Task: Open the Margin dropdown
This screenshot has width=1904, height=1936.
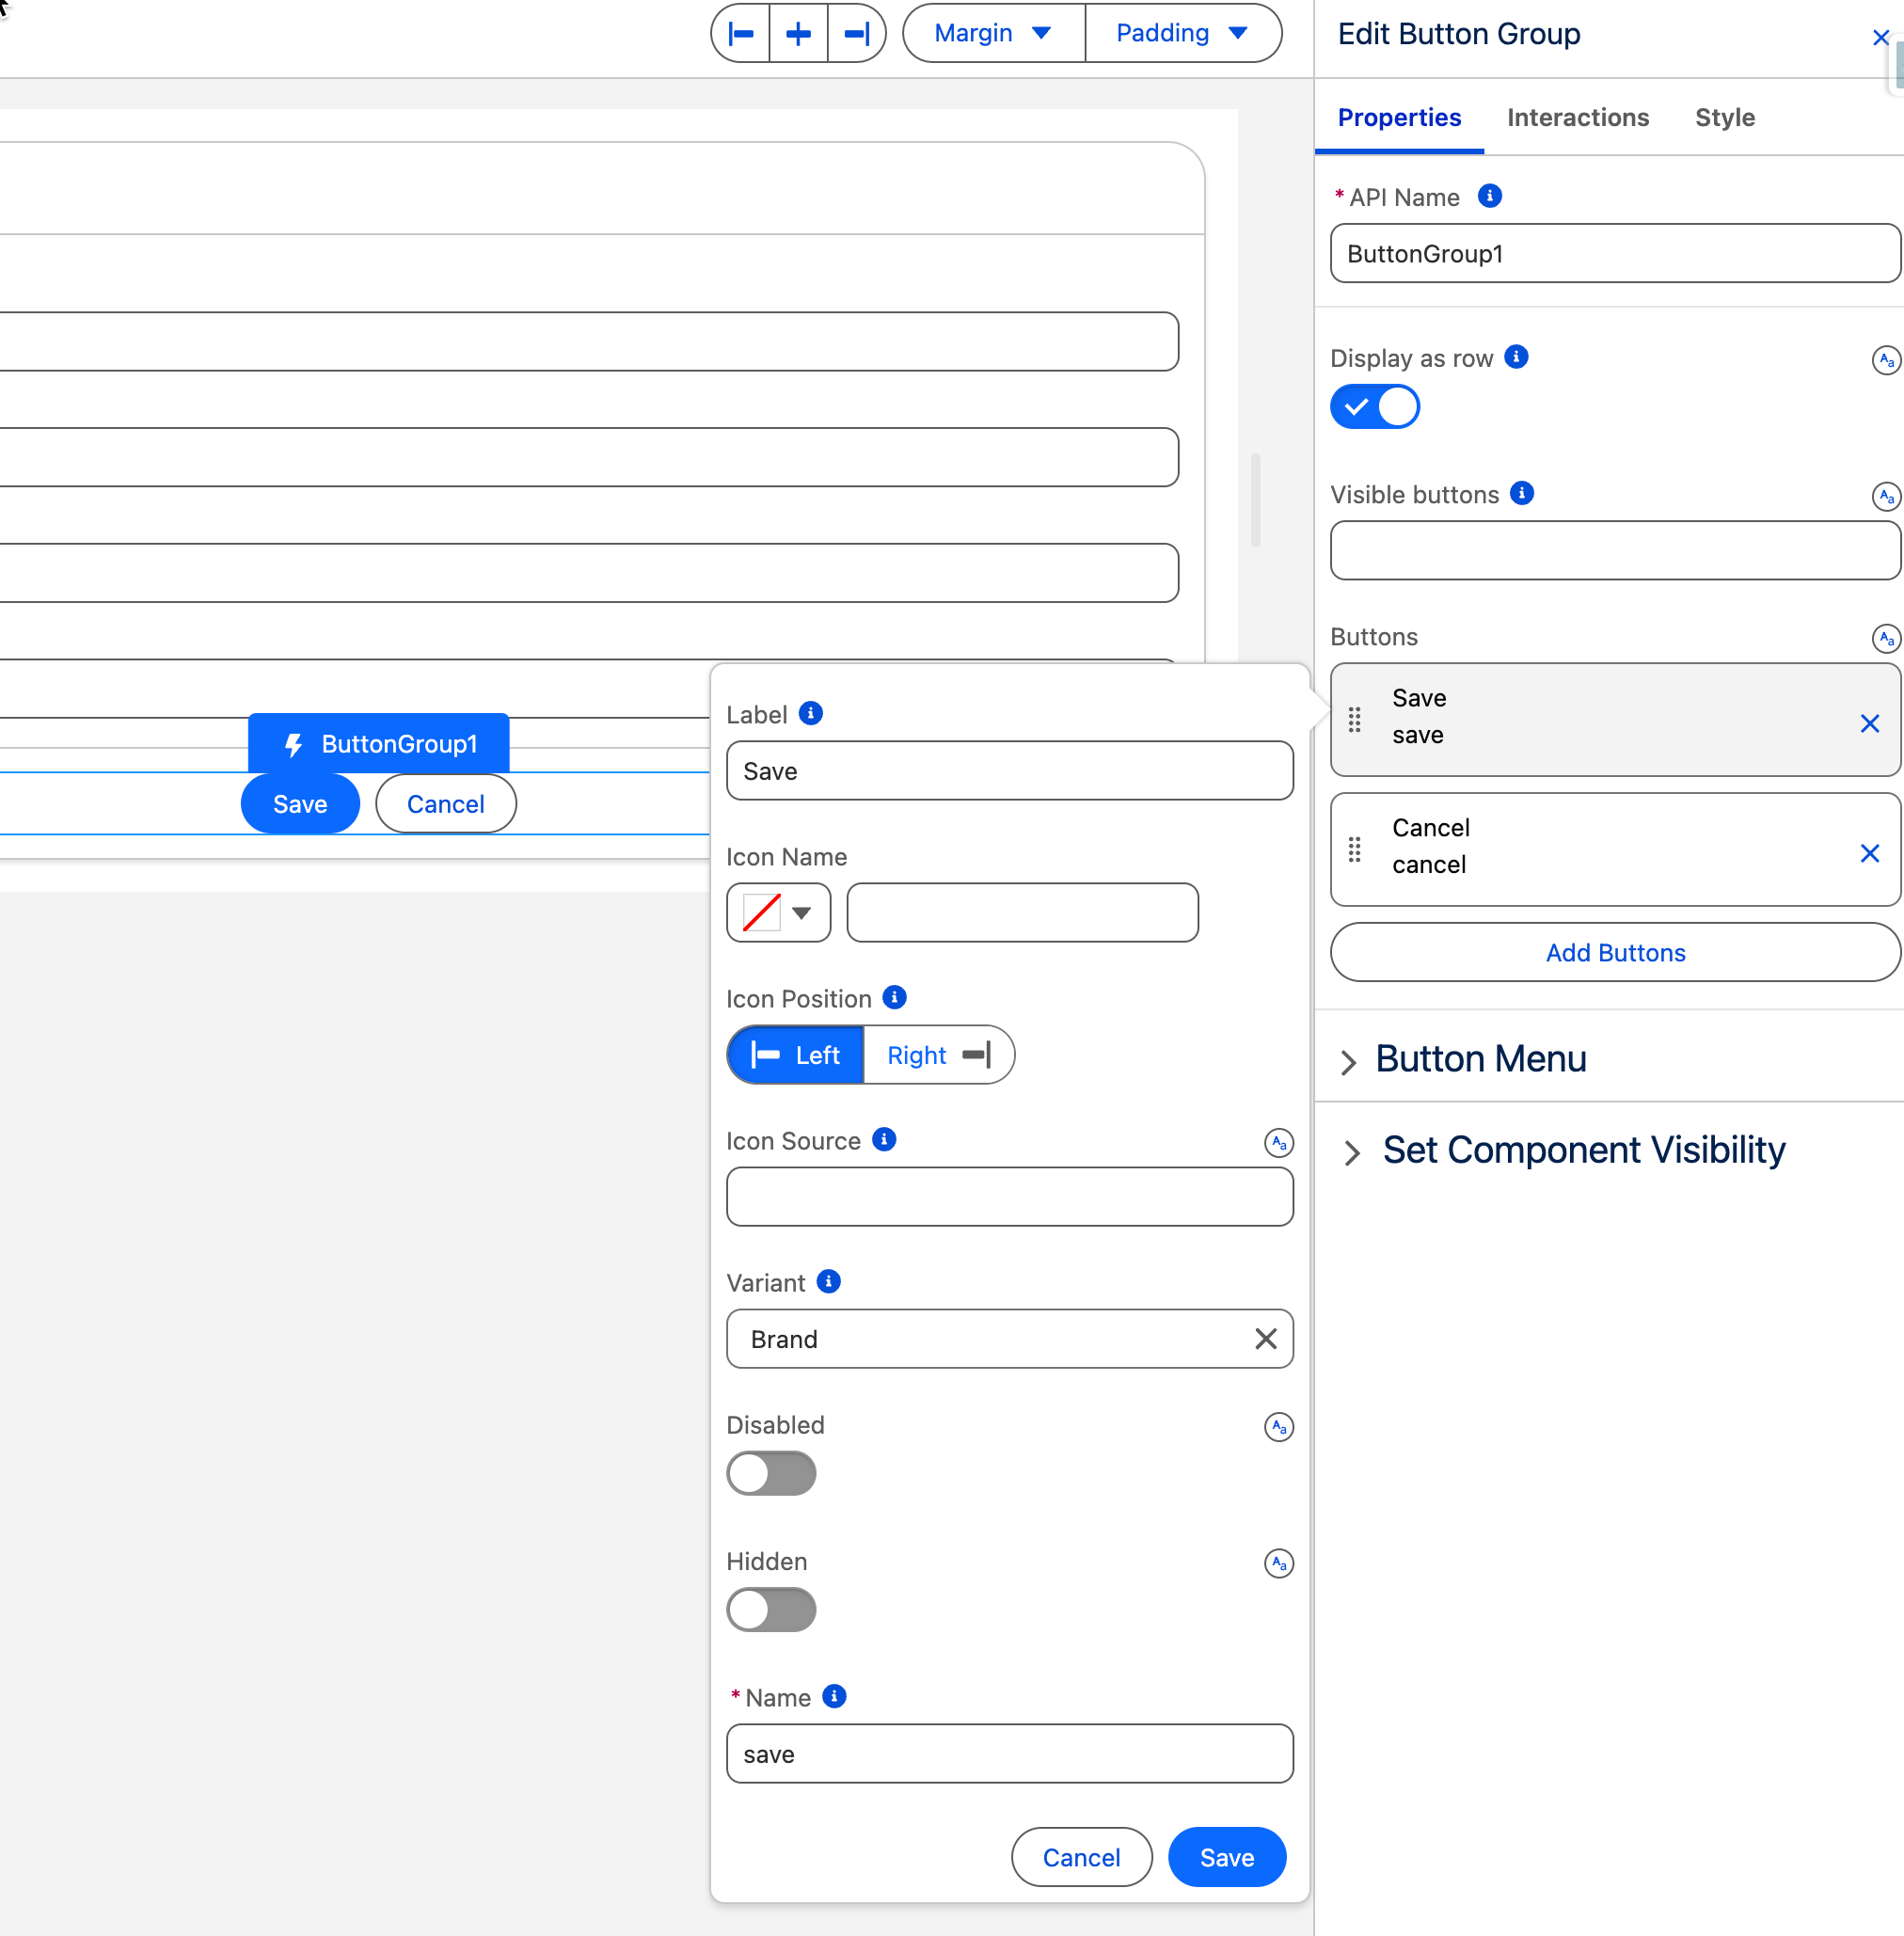Action: tap(993, 34)
